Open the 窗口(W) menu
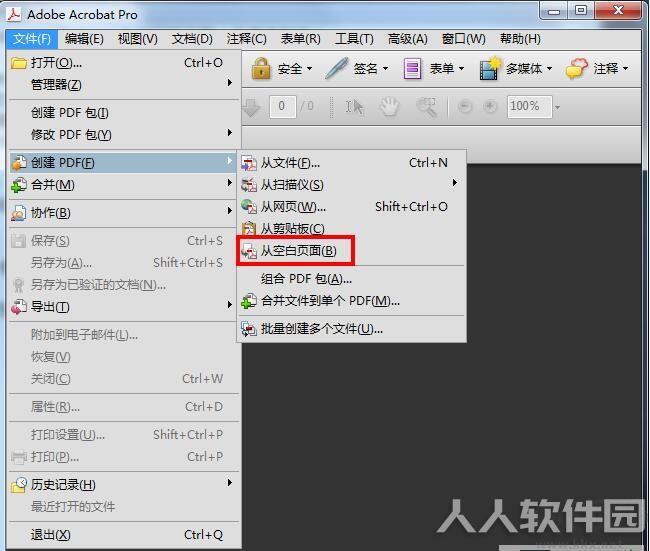 pos(463,39)
